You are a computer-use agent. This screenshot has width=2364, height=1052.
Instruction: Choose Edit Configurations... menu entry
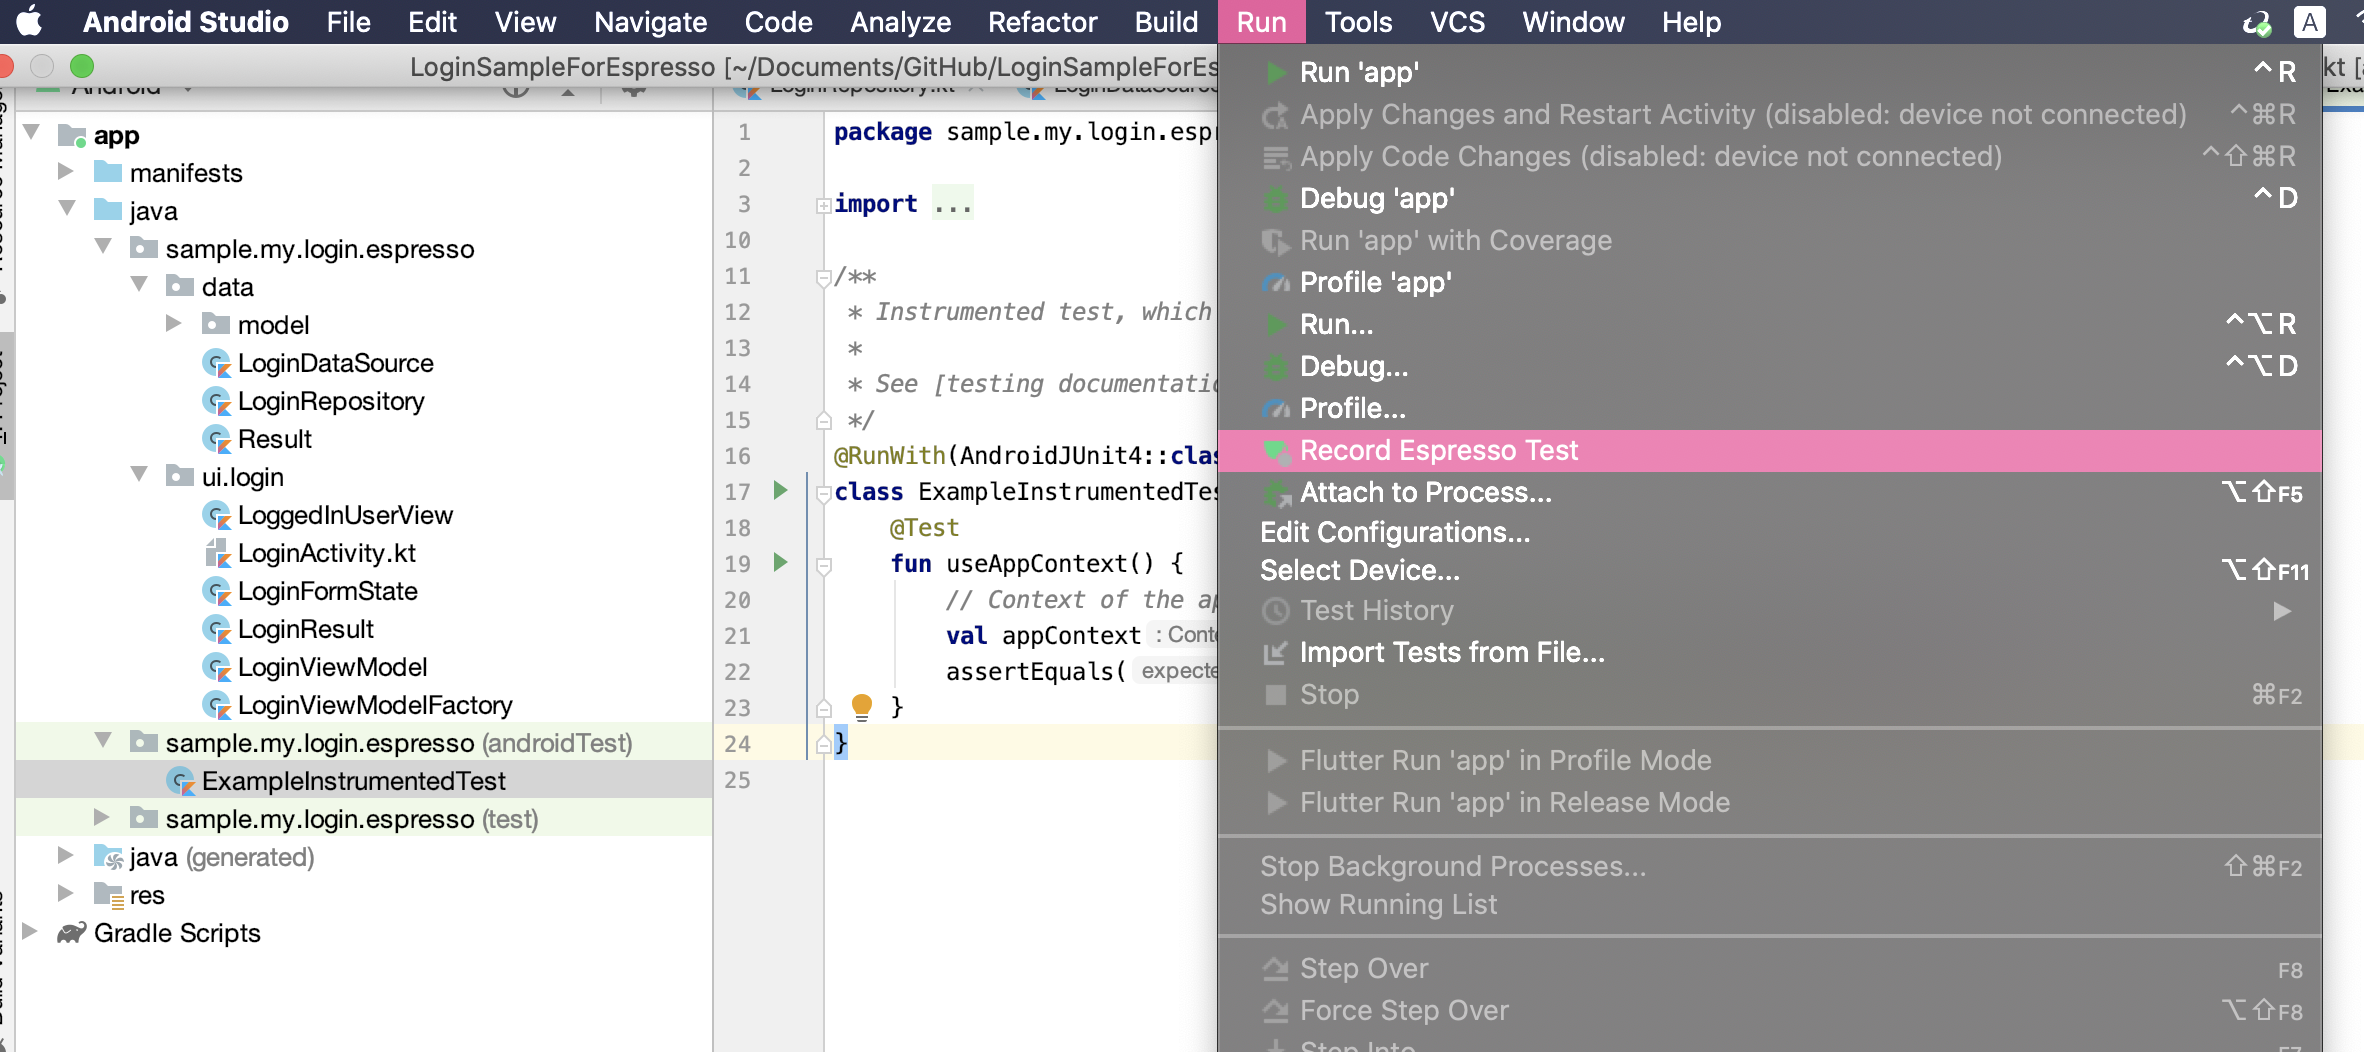pos(1770,532)
